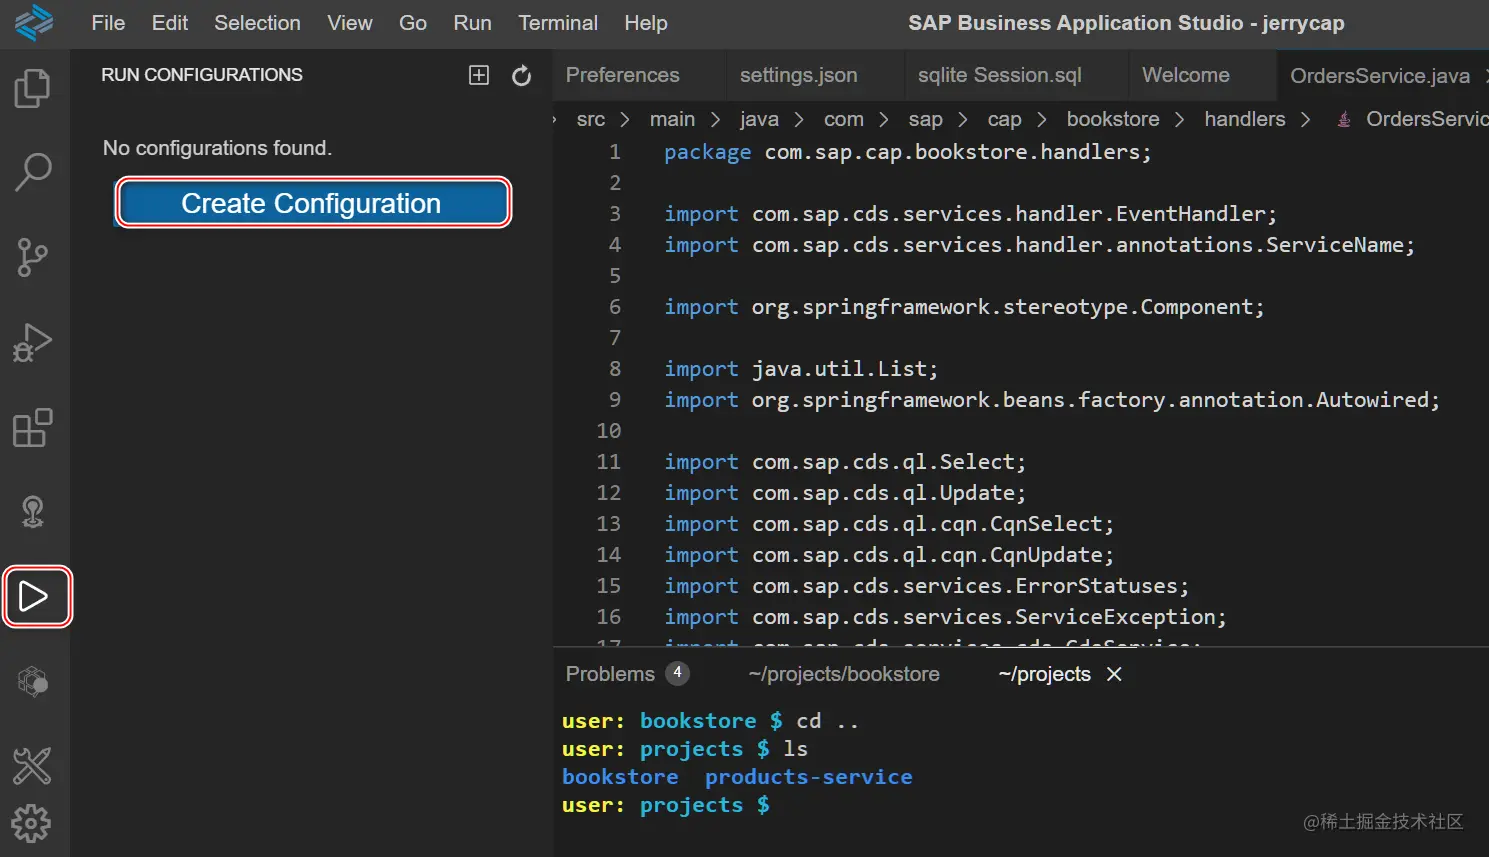
Task: Open the Explorer view in activity bar
Action: [32, 88]
